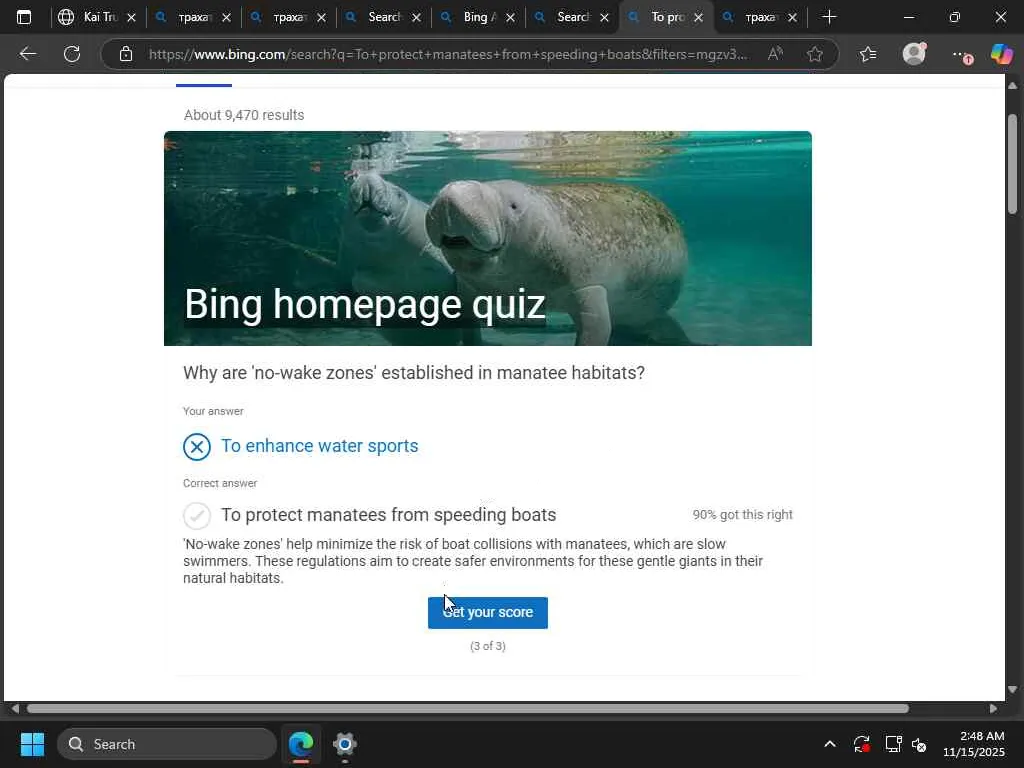
Task: Open a new browser tab
Action: click(829, 17)
